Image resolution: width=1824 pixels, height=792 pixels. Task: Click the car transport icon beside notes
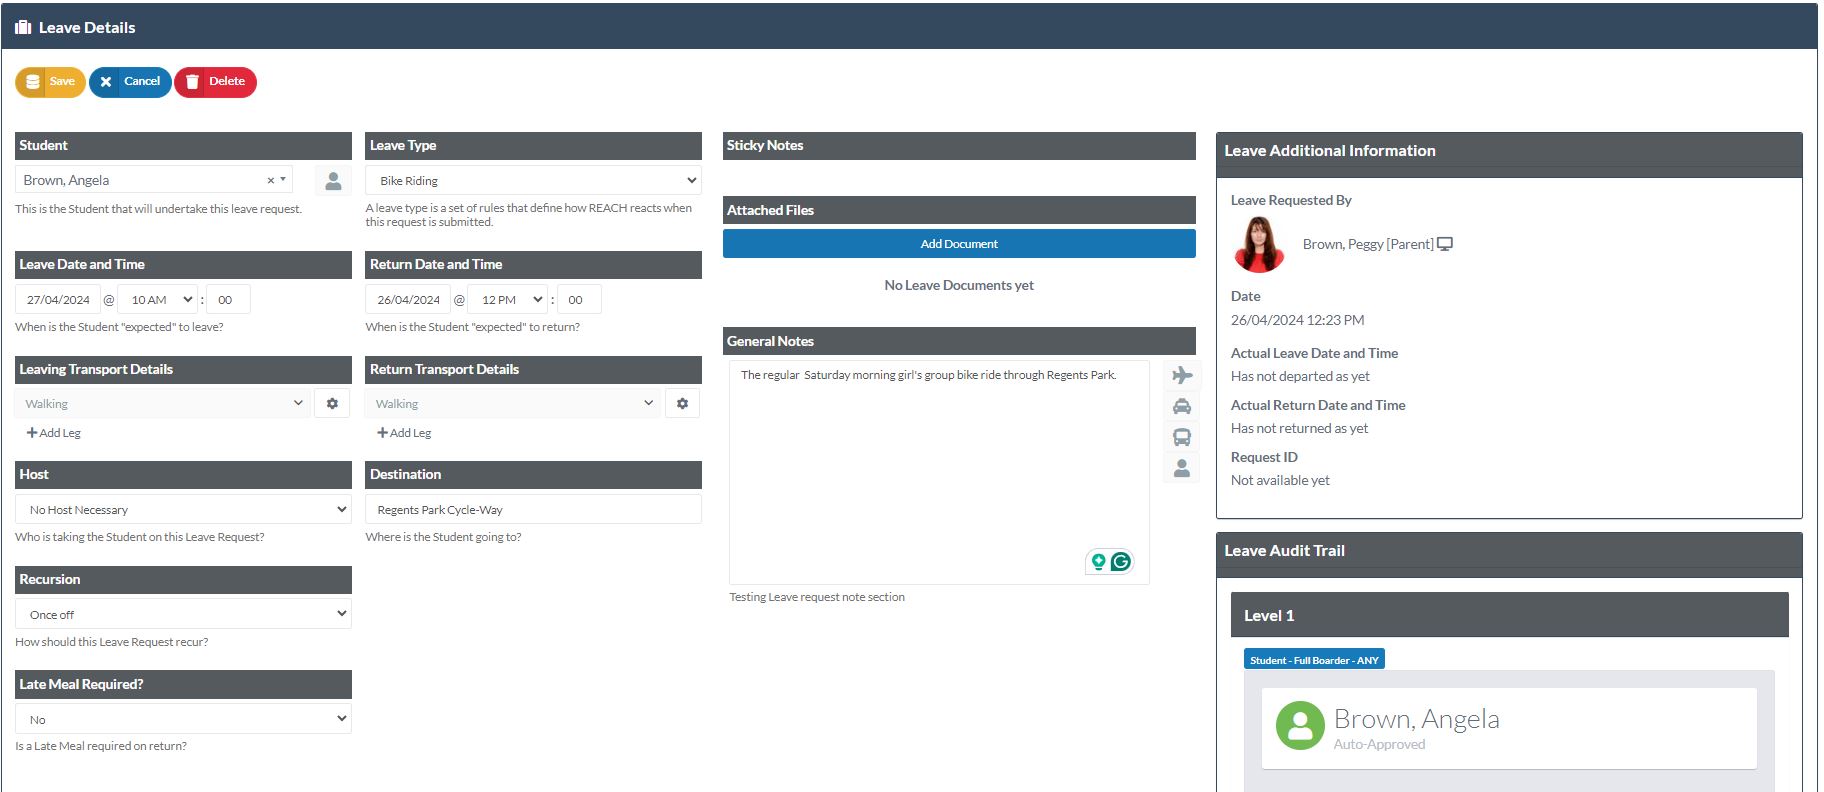pyautogui.click(x=1182, y=406)
